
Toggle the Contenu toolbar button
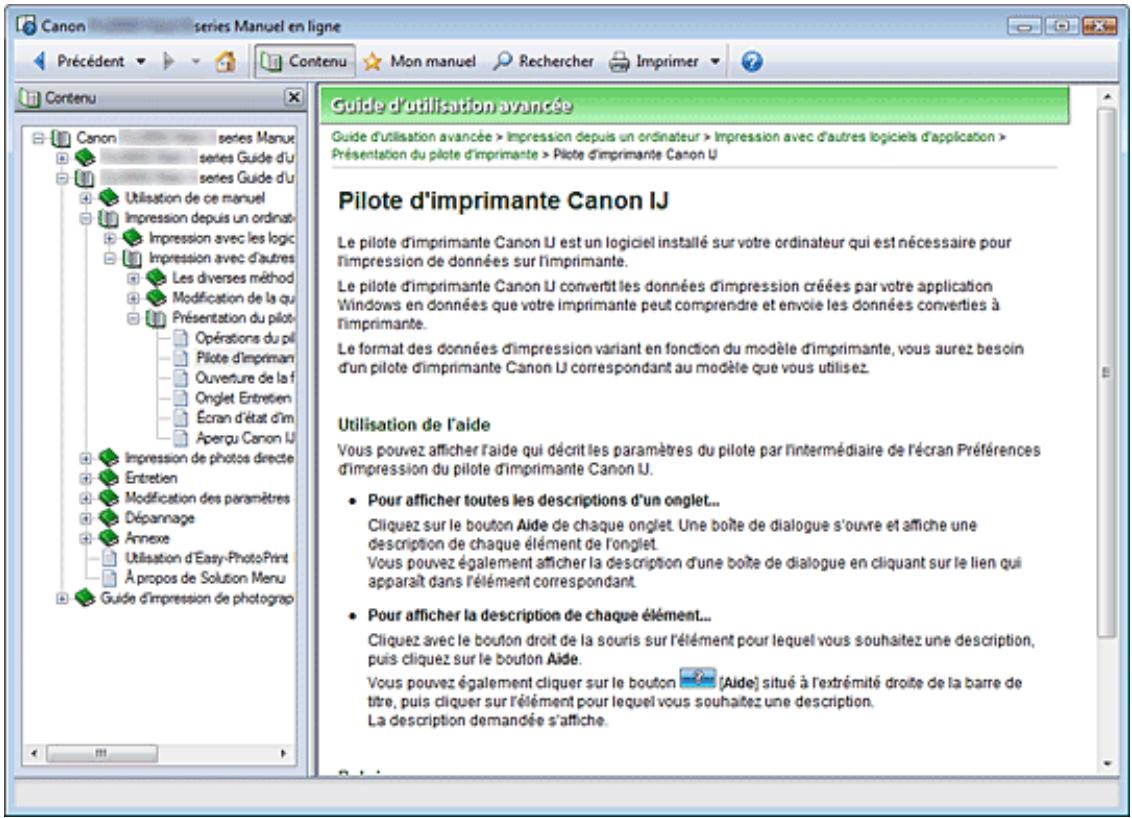coord(305,61)
